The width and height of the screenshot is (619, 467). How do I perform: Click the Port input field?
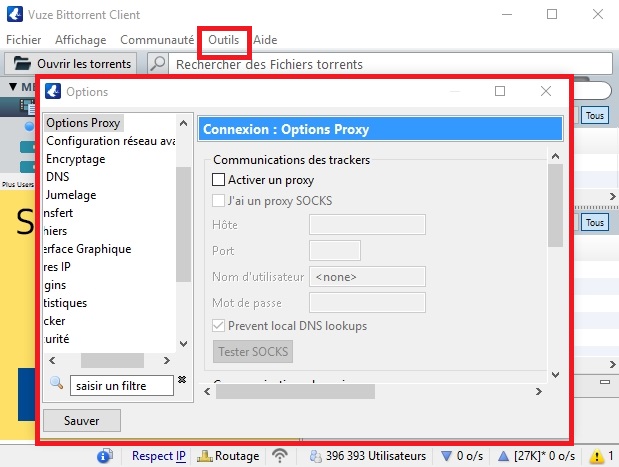point(335,251)
